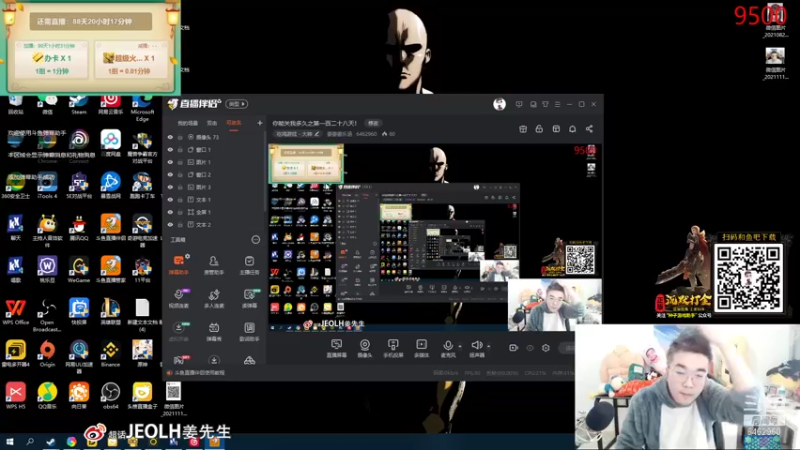Screen dimensions: 800x450
Task: Click the lock icon beside the bell row
Action: tap(539, 129)
